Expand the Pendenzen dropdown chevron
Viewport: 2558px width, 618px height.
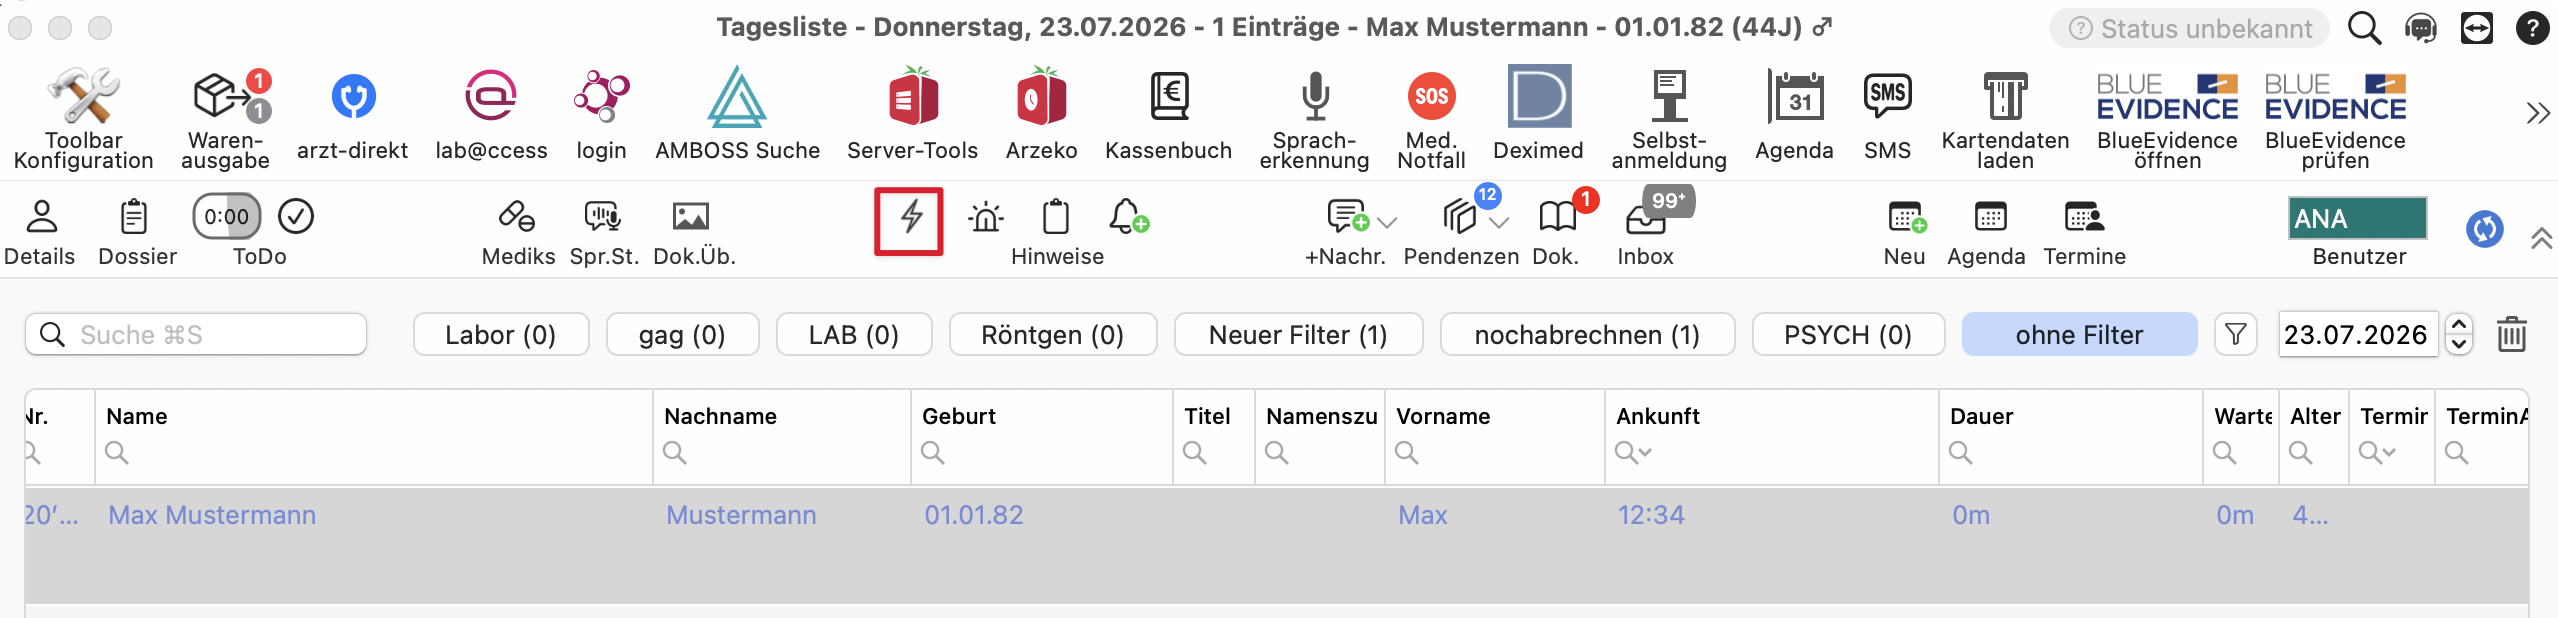[1499, 222]
